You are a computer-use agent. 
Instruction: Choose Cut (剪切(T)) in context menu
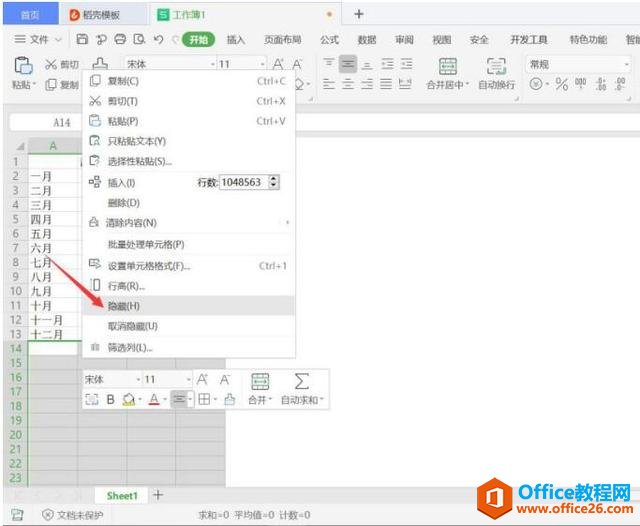tap(188, 101)
